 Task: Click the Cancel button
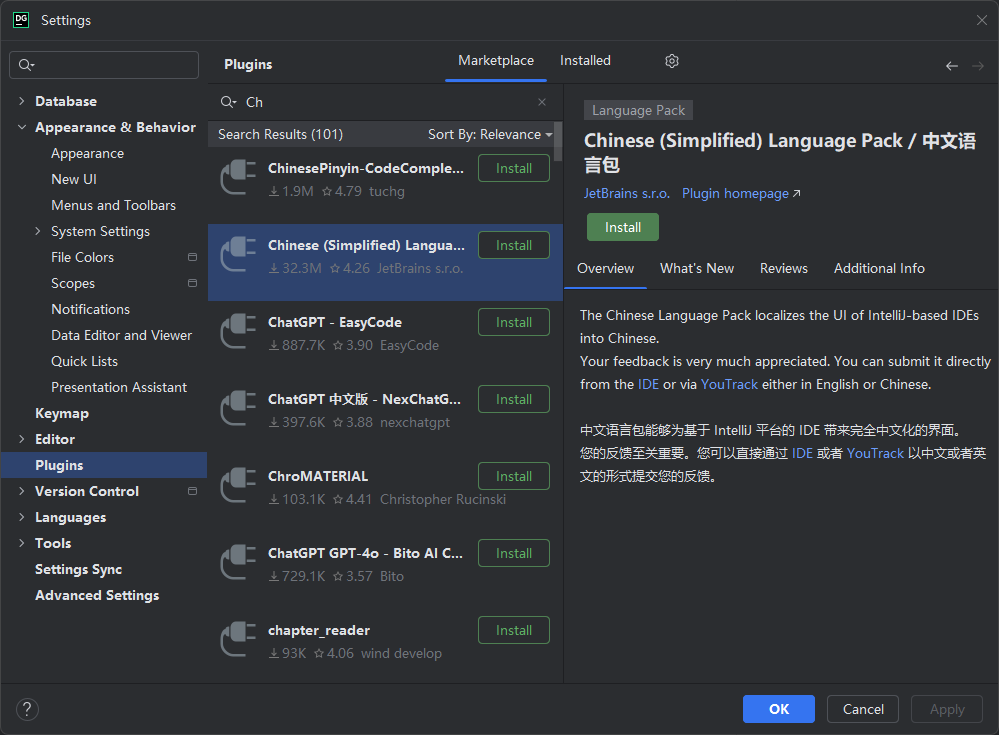pos(863,709)
